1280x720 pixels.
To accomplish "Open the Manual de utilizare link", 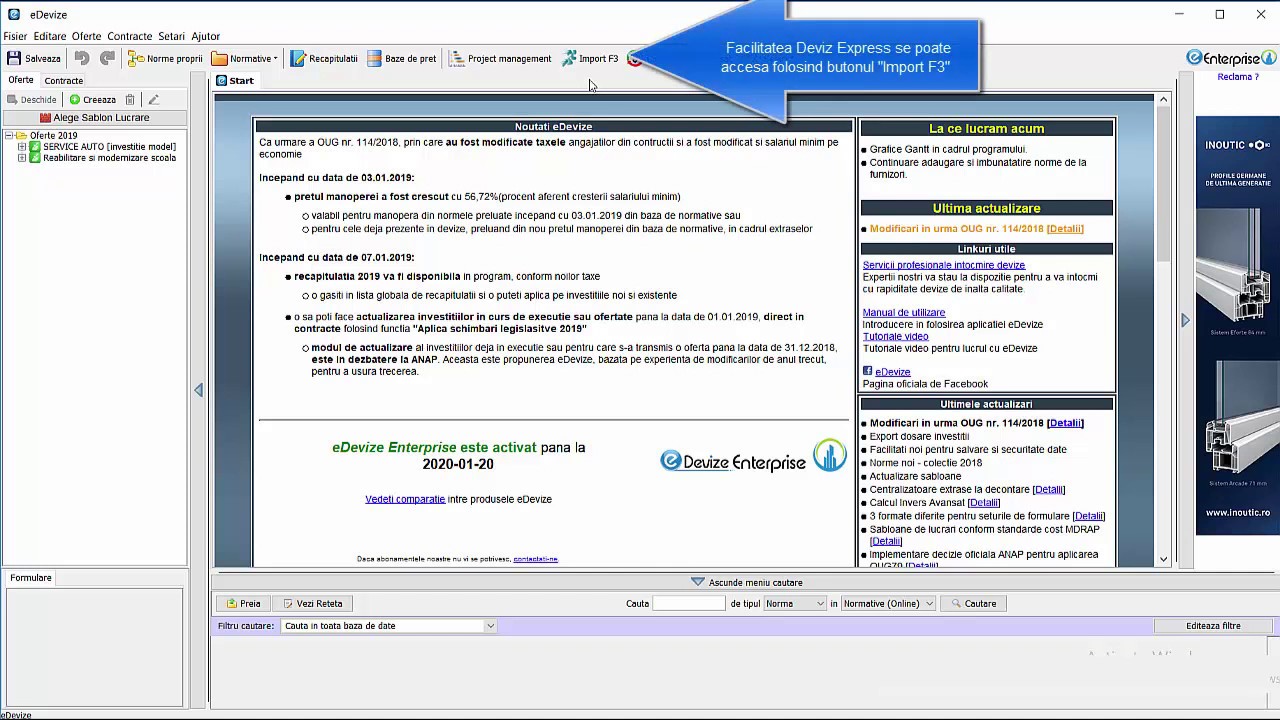I will click(903, 313).
